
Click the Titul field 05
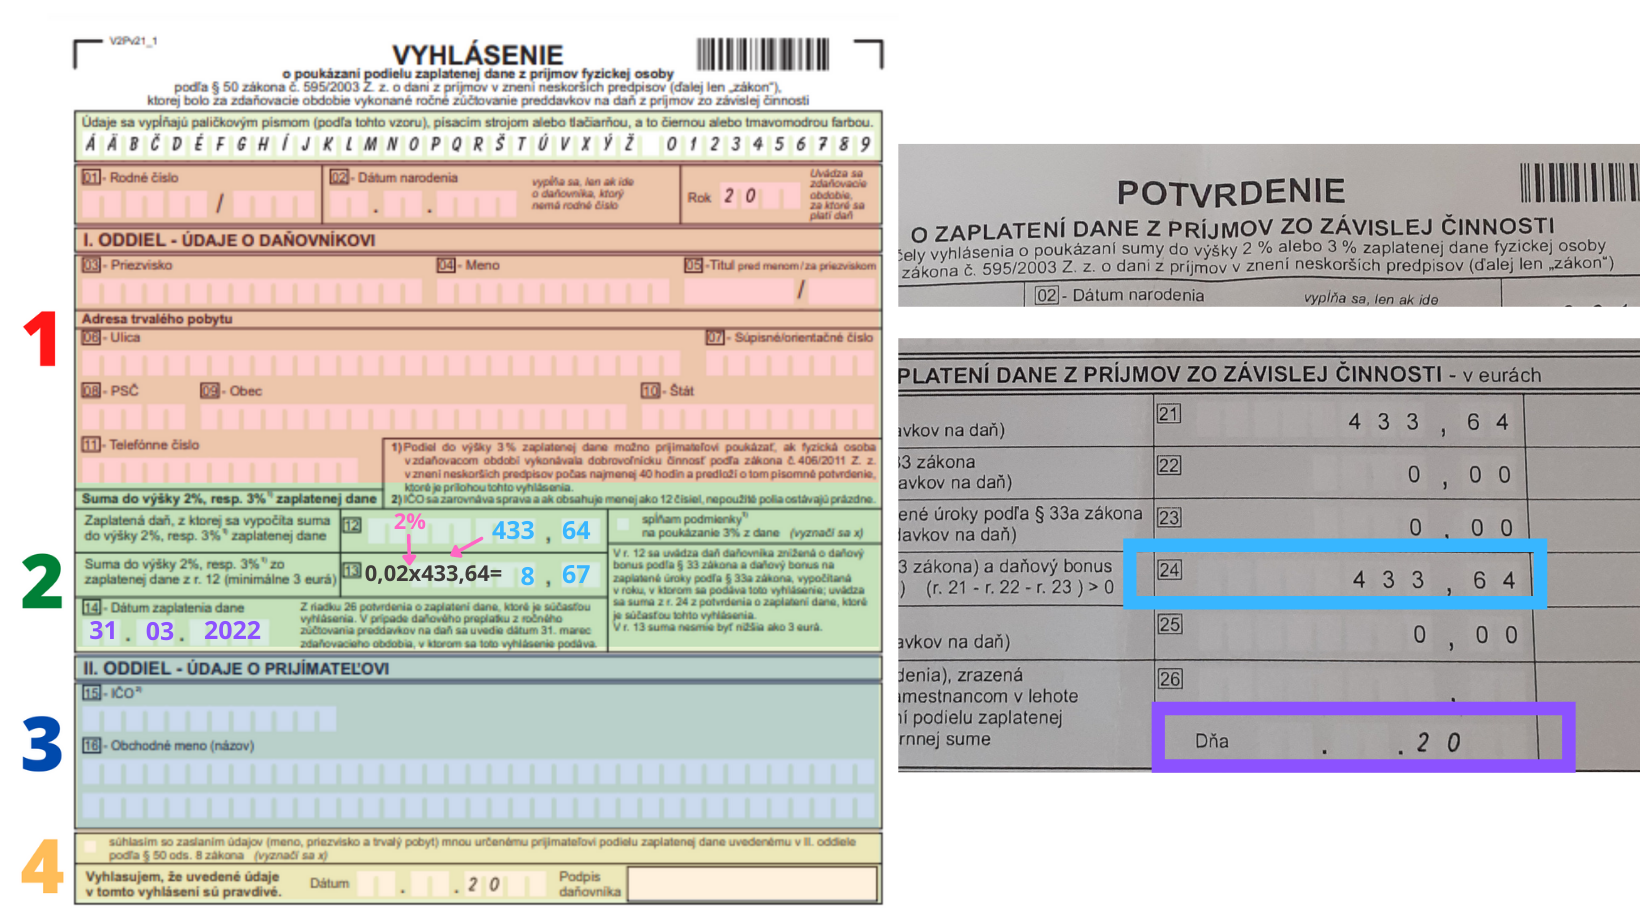tap(780, 291)
